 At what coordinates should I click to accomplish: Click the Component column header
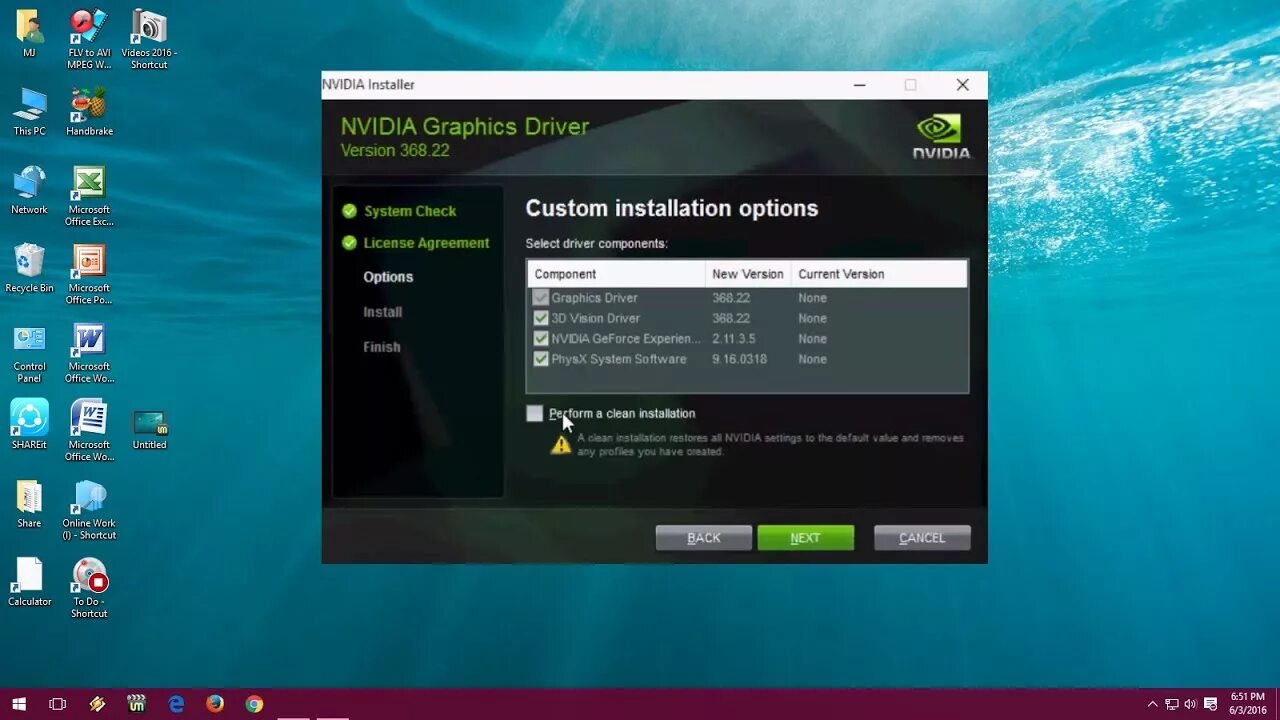(616, 274)
